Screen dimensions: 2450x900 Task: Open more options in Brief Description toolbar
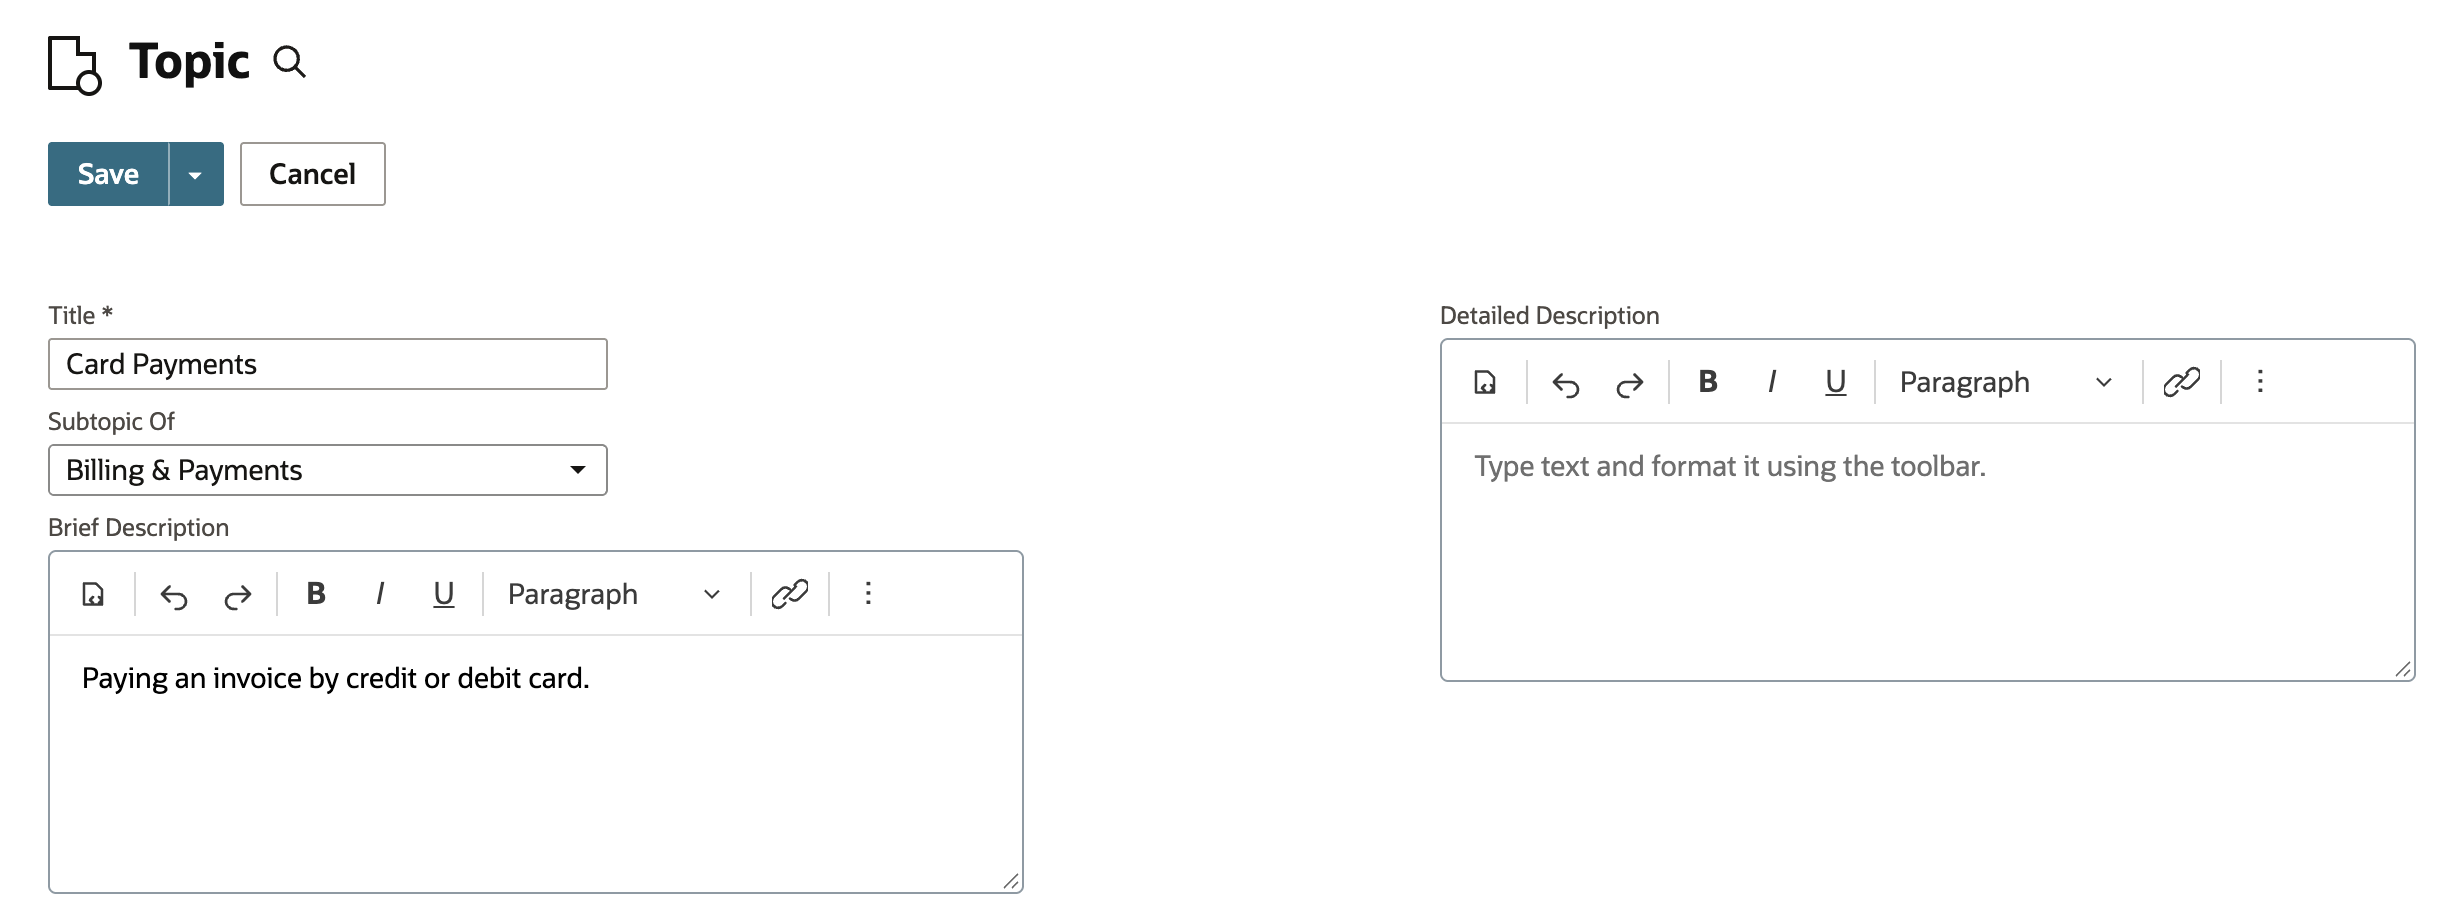click(868, 594)
